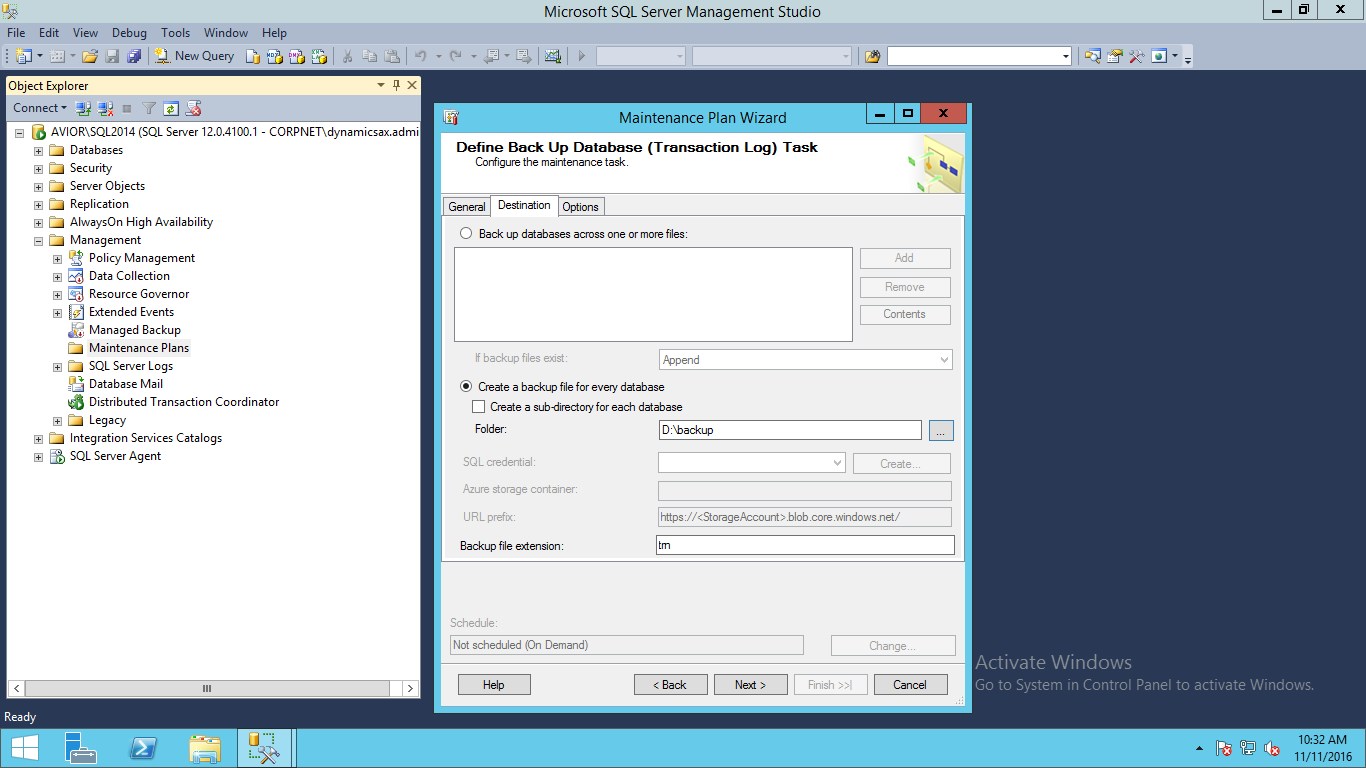Click the Backup file extension text field

click(x=805, y=545)
